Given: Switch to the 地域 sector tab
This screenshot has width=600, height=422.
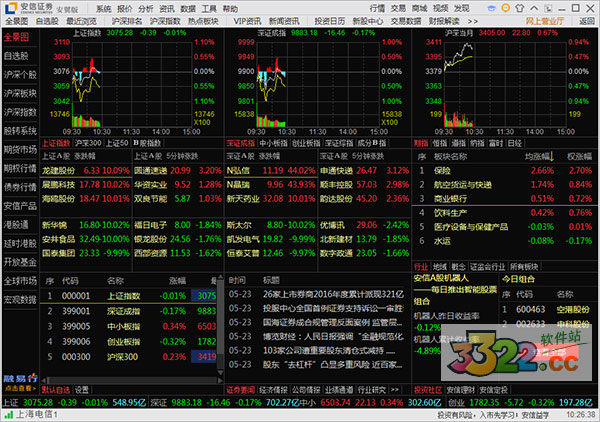Looking at the screenshot, I should click(440, 267).
